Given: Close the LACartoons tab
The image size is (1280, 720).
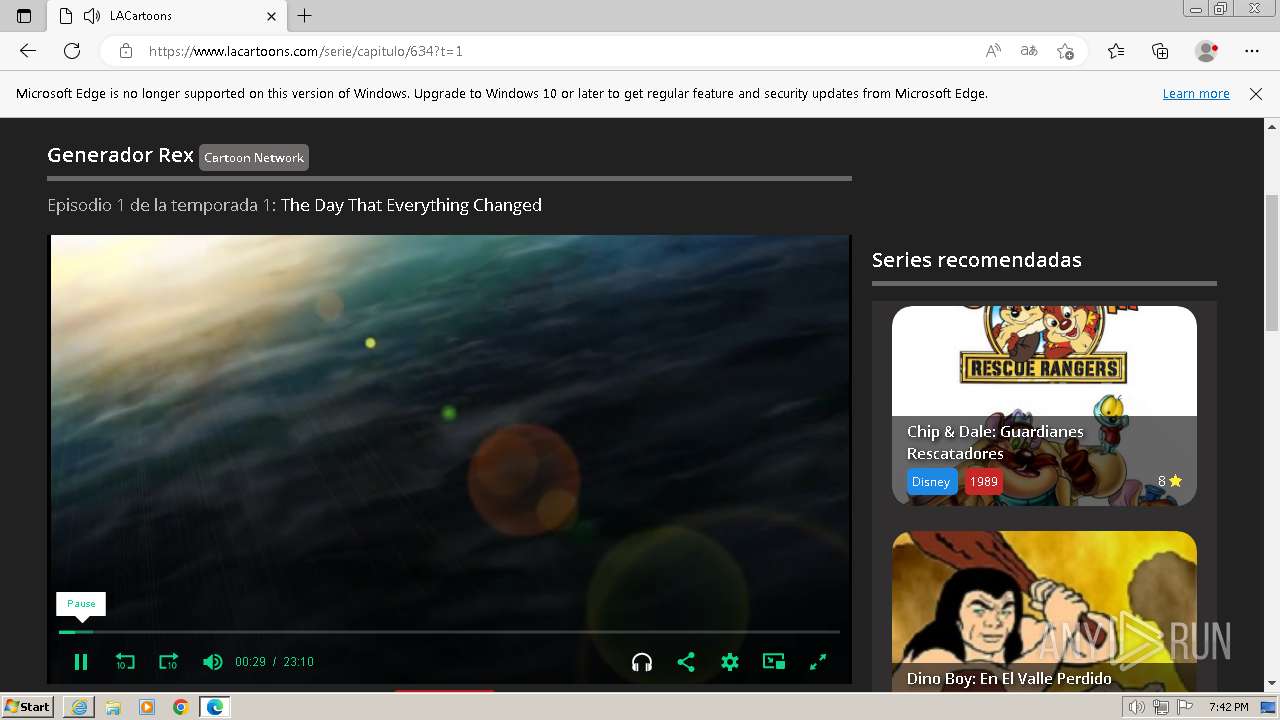Looking at the screenshot, I should 271,16.
